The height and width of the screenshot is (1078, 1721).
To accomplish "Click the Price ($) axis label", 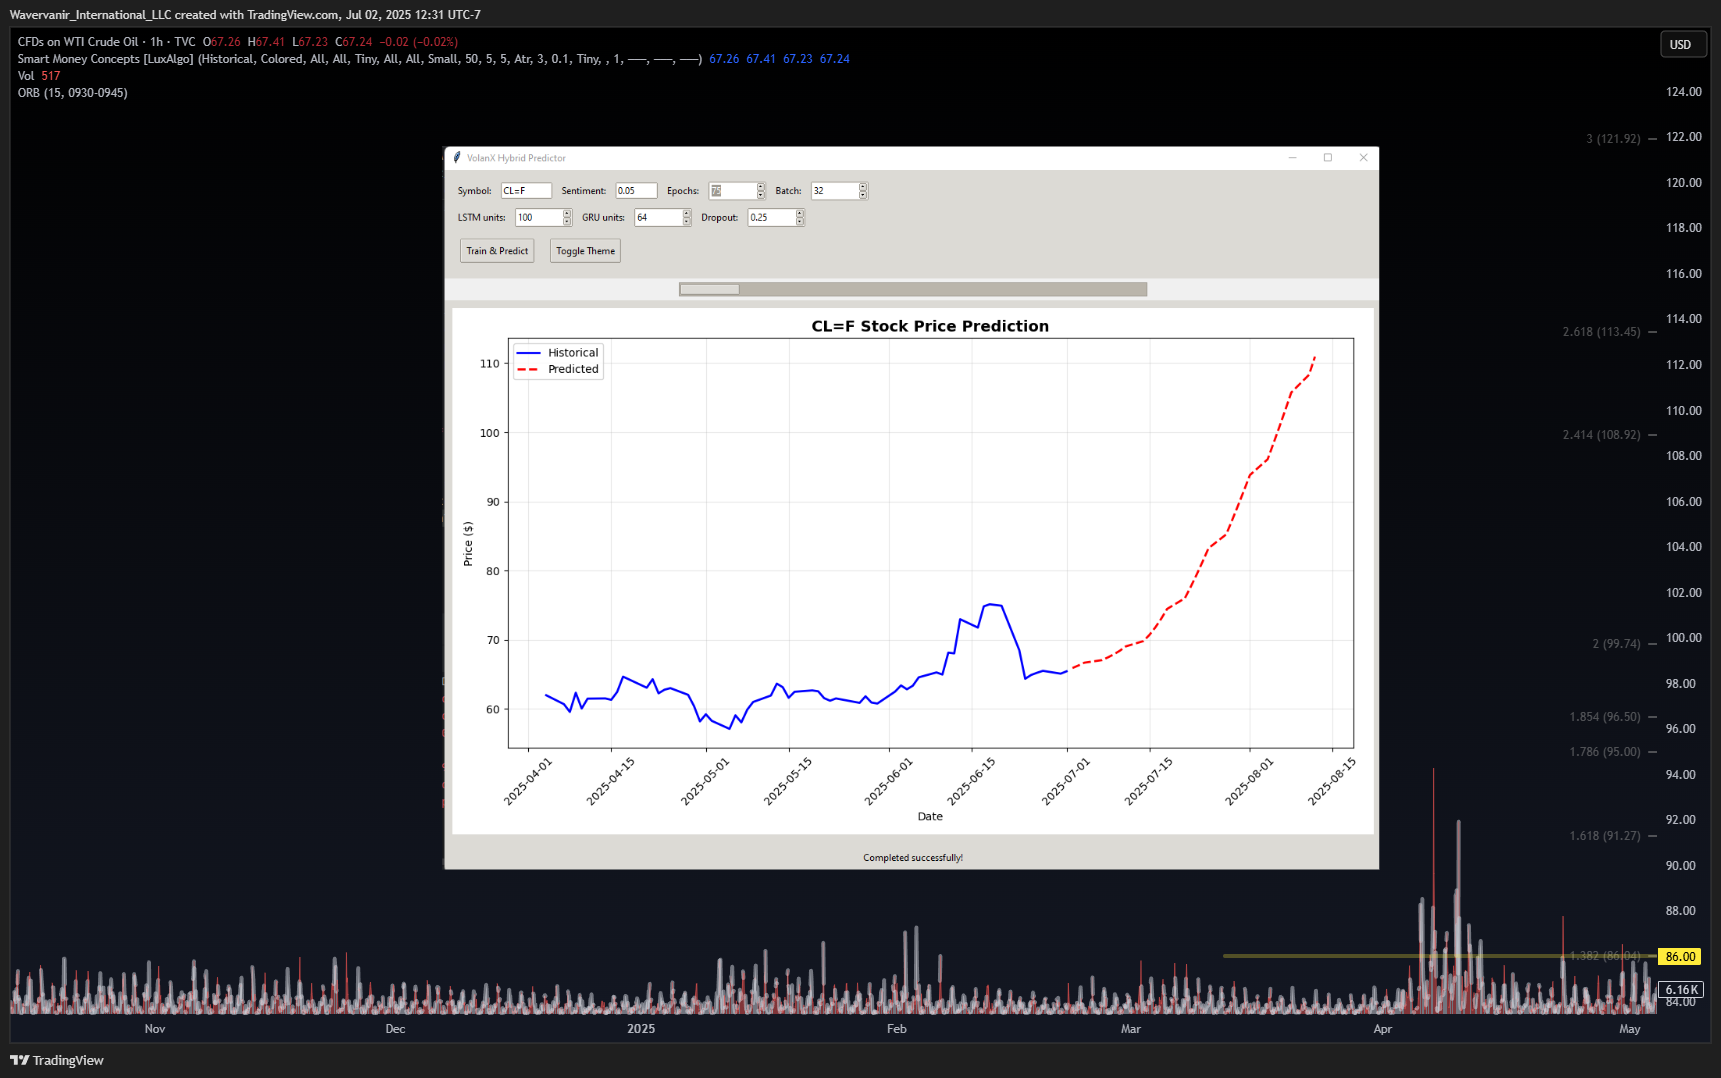I will [468, 544].
